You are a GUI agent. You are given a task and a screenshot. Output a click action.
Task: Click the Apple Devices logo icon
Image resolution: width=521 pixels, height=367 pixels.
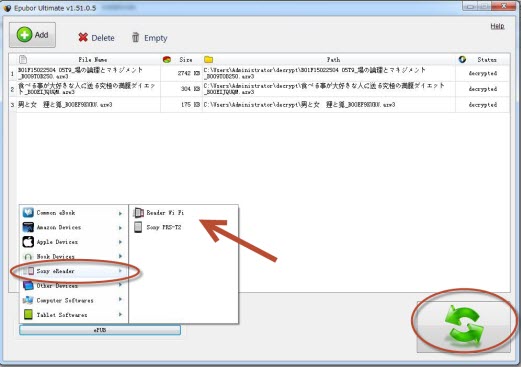[x=28, y=242]
